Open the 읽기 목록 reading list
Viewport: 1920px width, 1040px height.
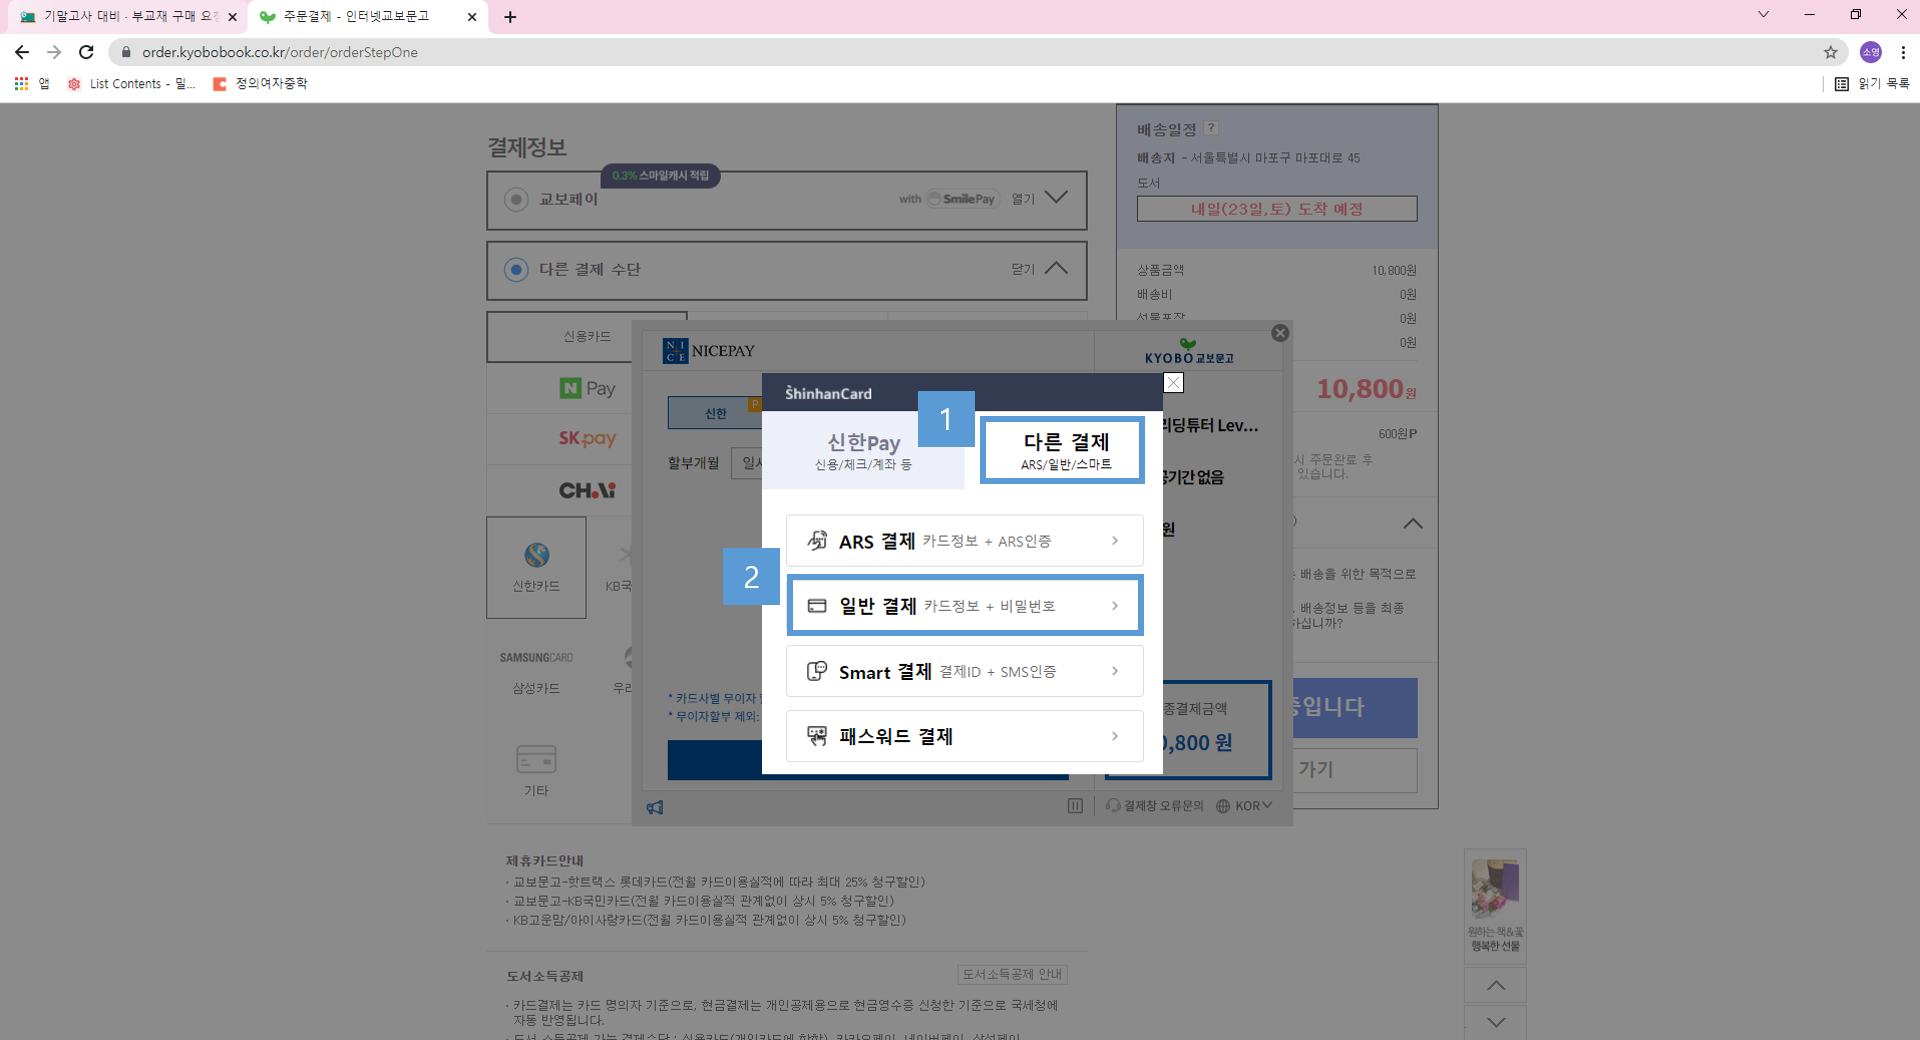click(x=1872, y=84)
